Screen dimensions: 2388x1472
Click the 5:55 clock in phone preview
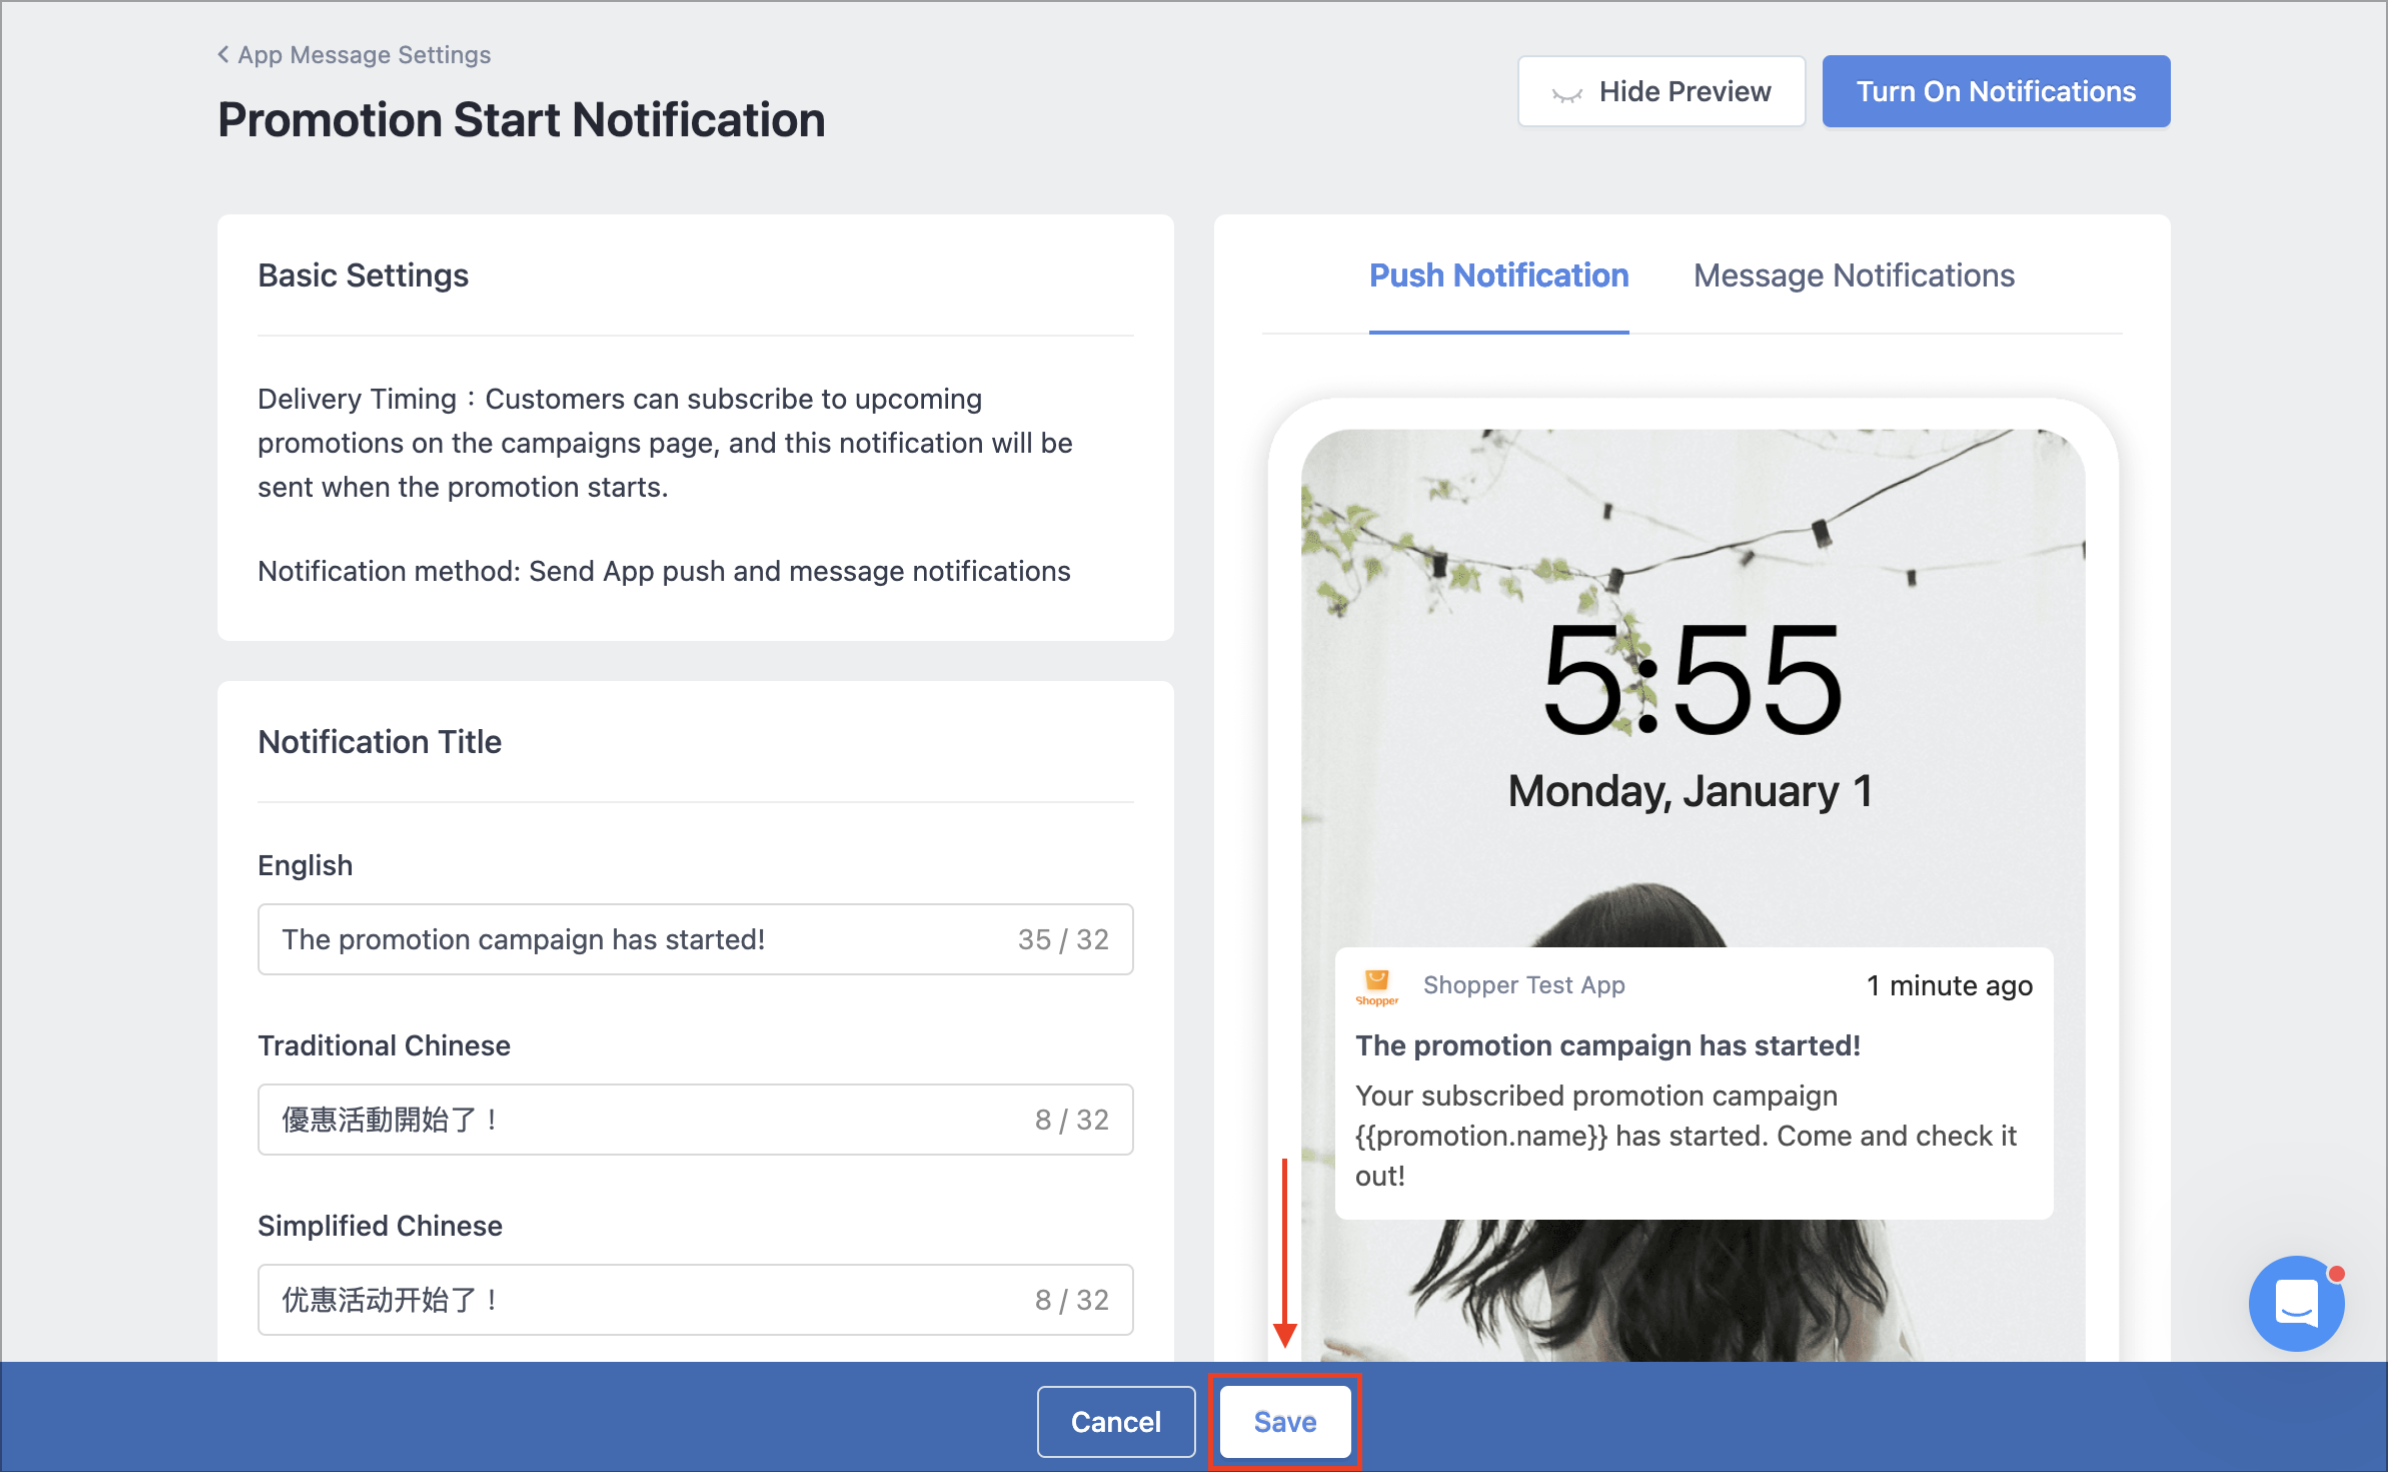coord(1692,680)
